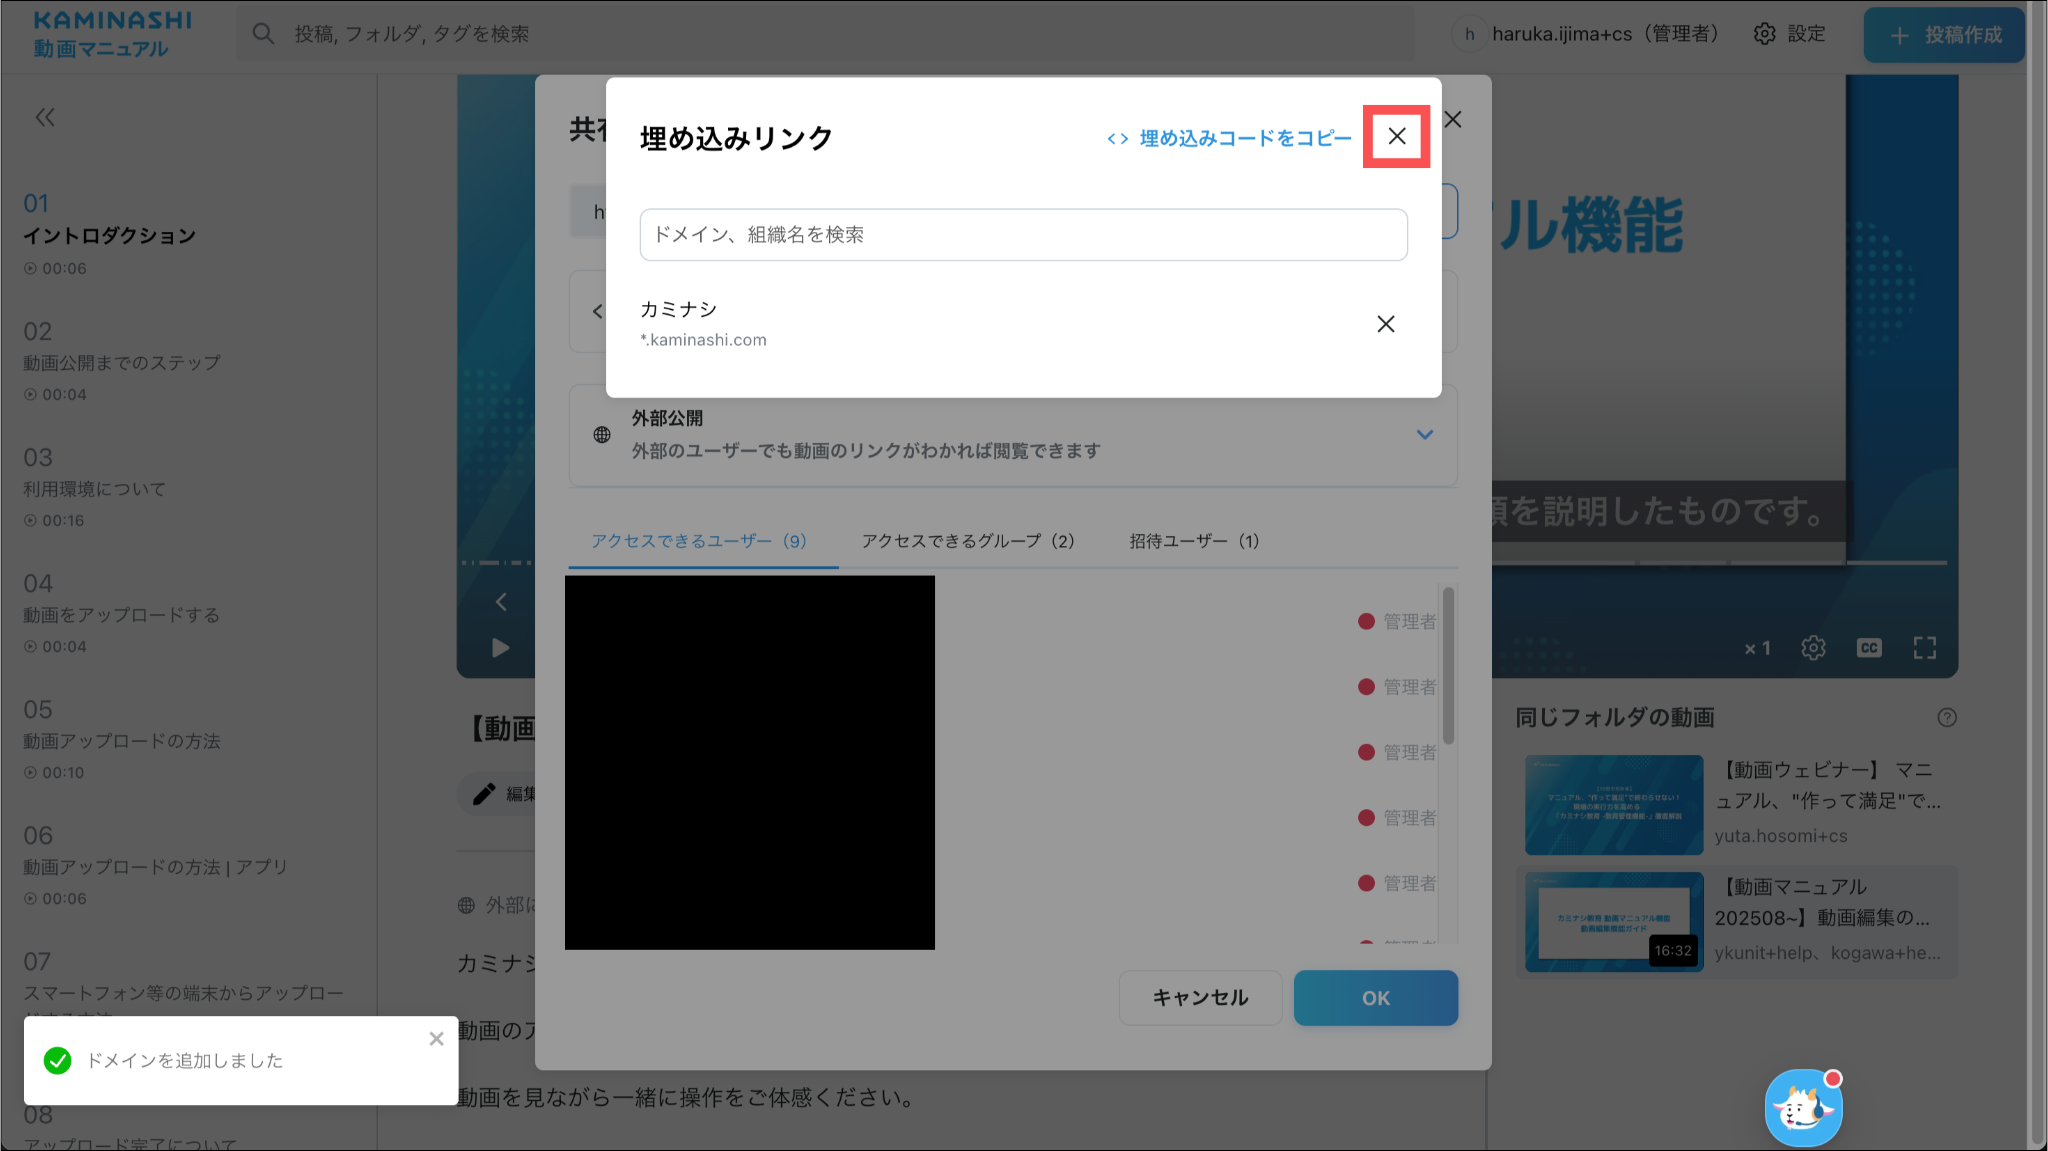
Task: Toggle closed captions CC button
Action: pos(1868,648)
